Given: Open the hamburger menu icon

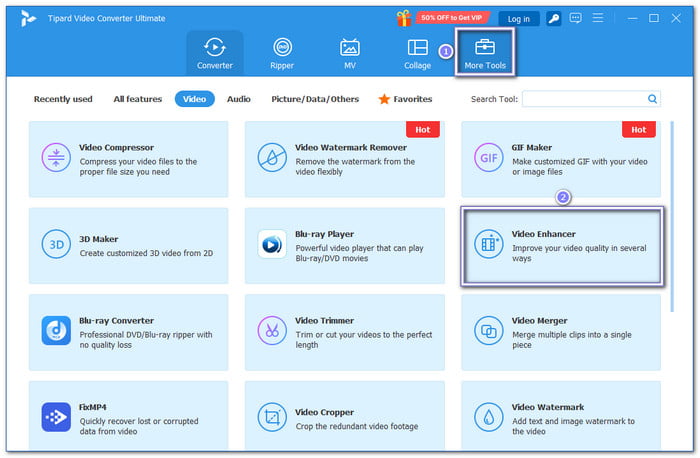Looking at the screenshot, I should click(x=598, y=18).
